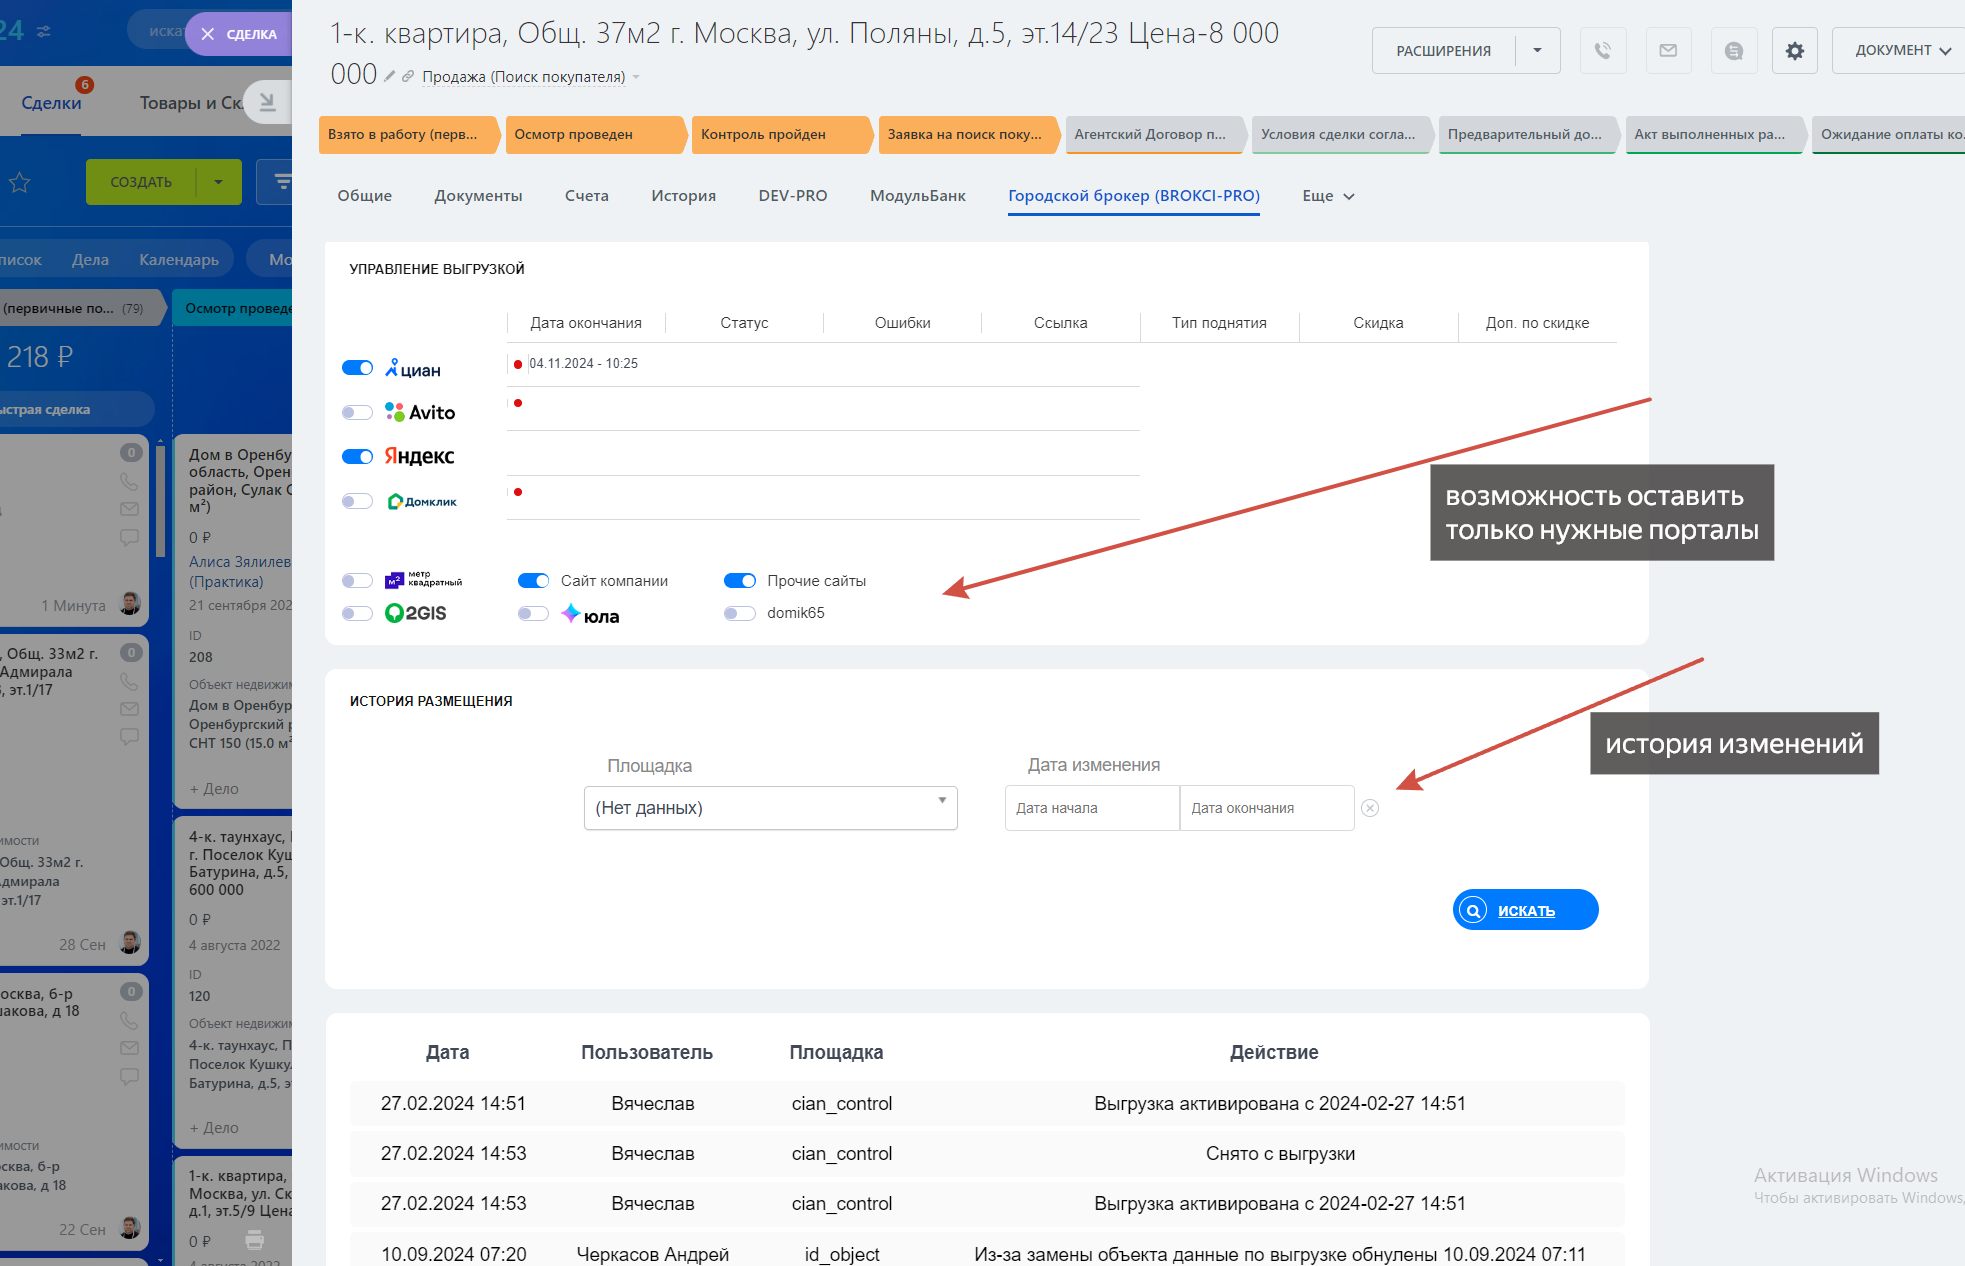Viewport: 1965px width, 1266px height.
Task: Enable the Avito portal toggle
Action: [357, 412]
